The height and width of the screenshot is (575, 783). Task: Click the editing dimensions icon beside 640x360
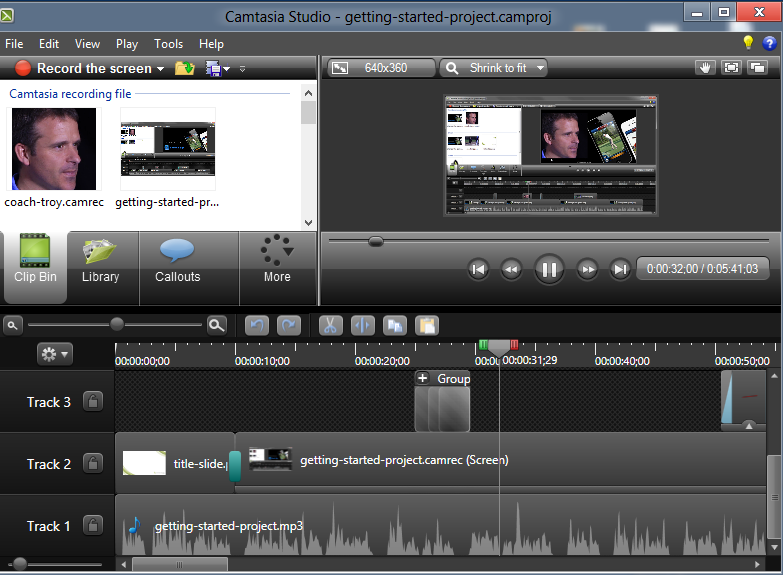[340, 68]
